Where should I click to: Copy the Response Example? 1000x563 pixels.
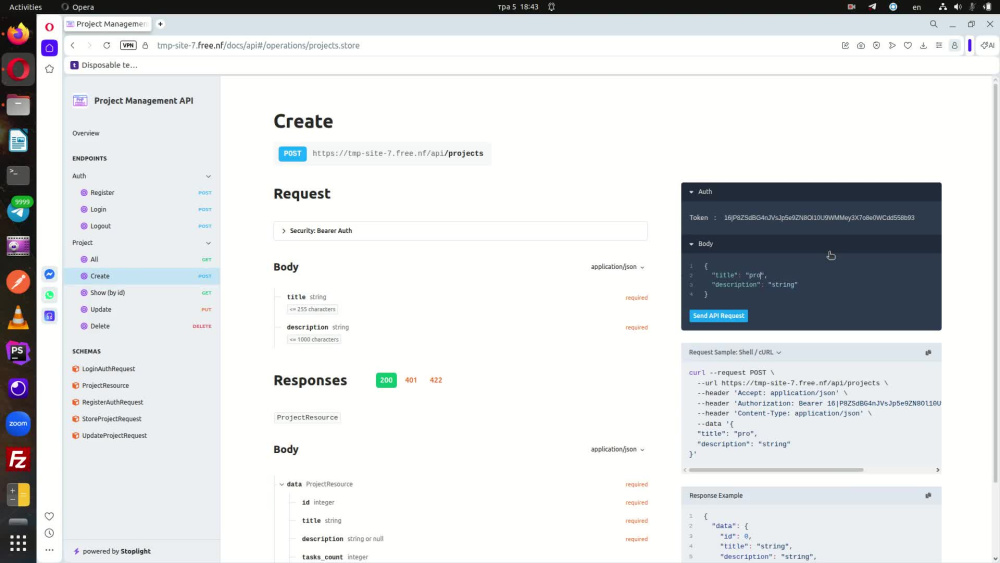tap(928, 495)
